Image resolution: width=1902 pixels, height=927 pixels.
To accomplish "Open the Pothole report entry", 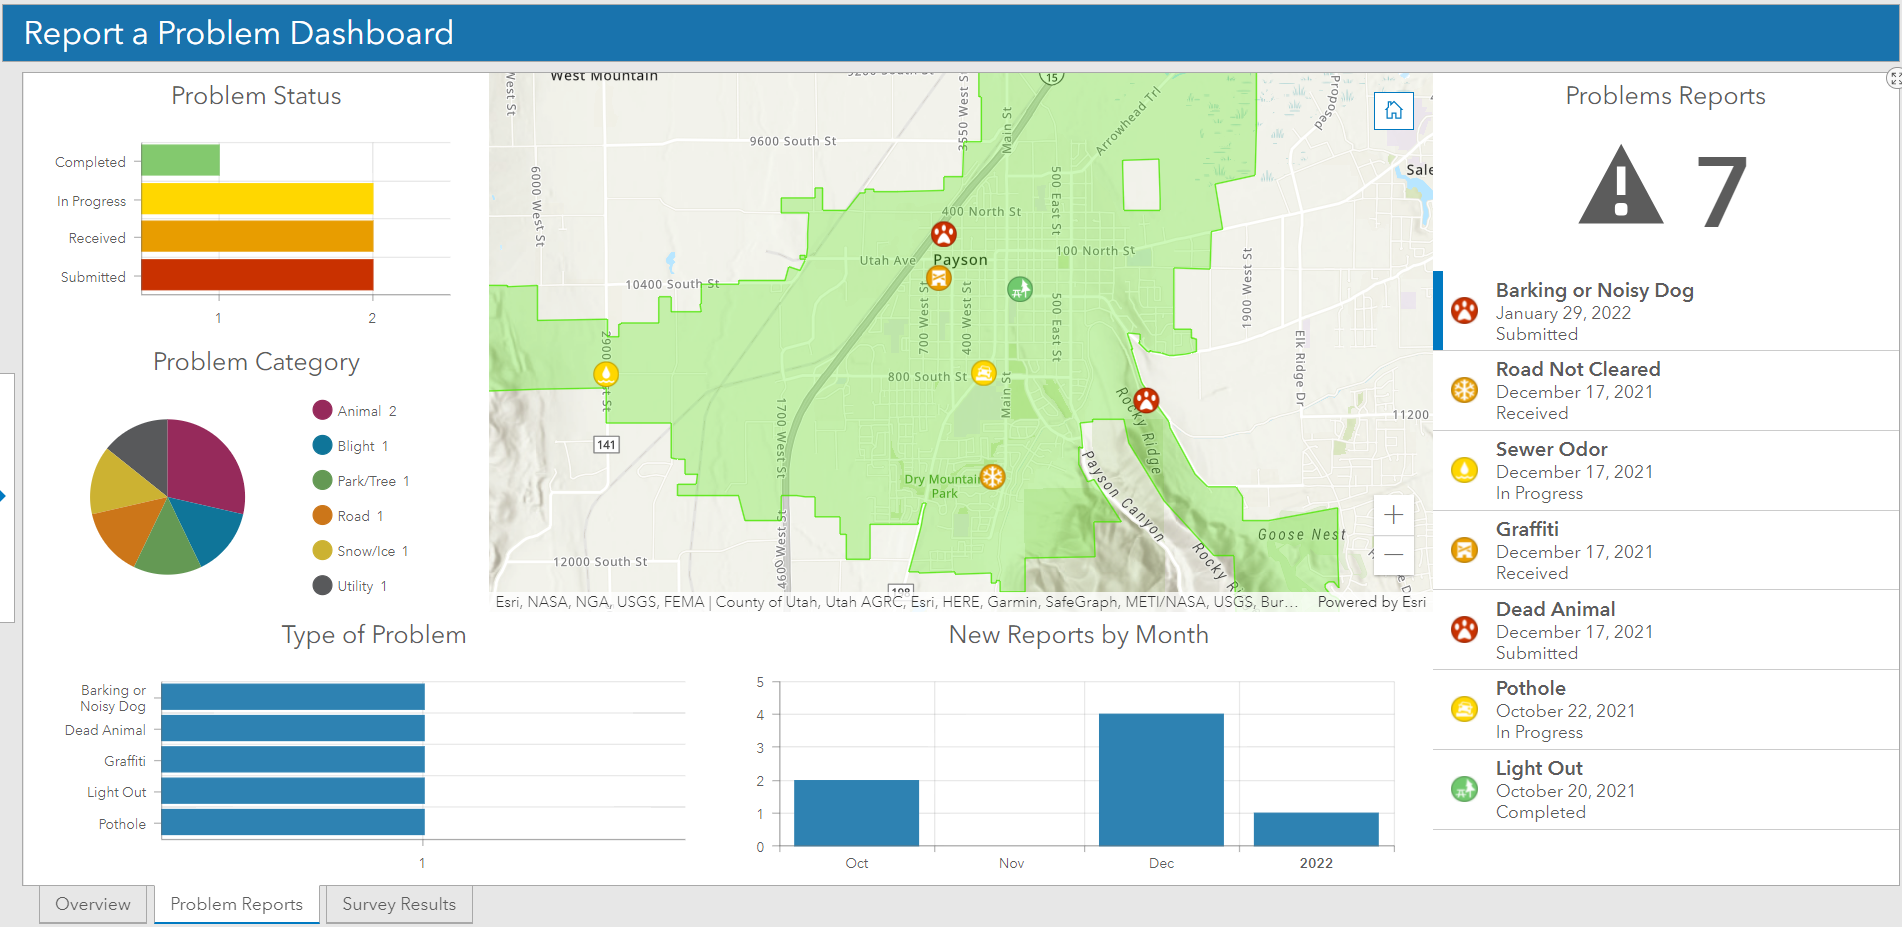I will (x=1667, y=710).
